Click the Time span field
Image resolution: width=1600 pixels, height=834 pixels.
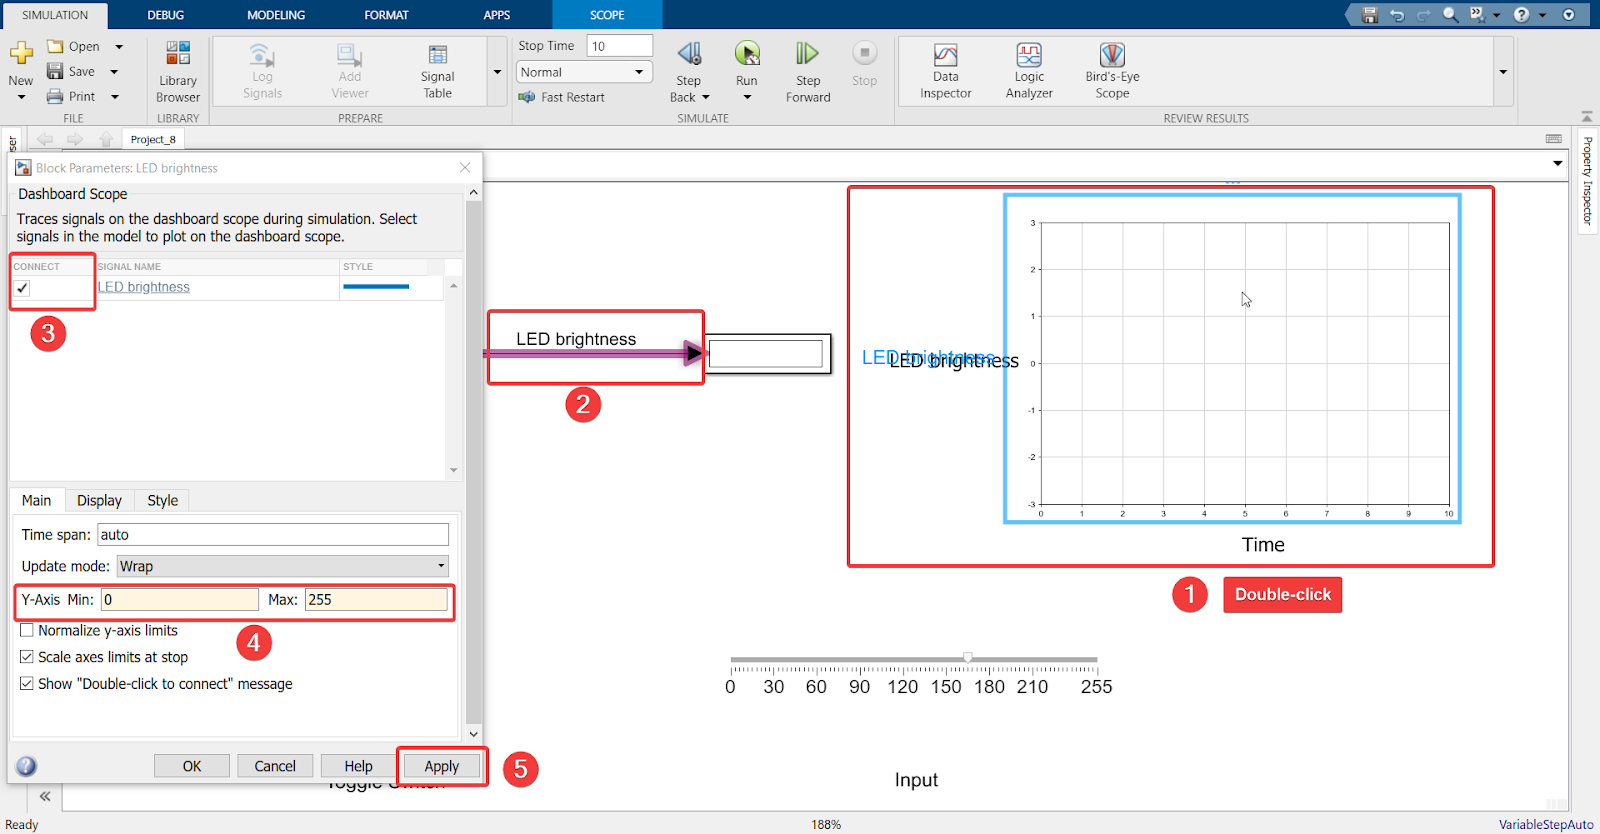point(273,534)
